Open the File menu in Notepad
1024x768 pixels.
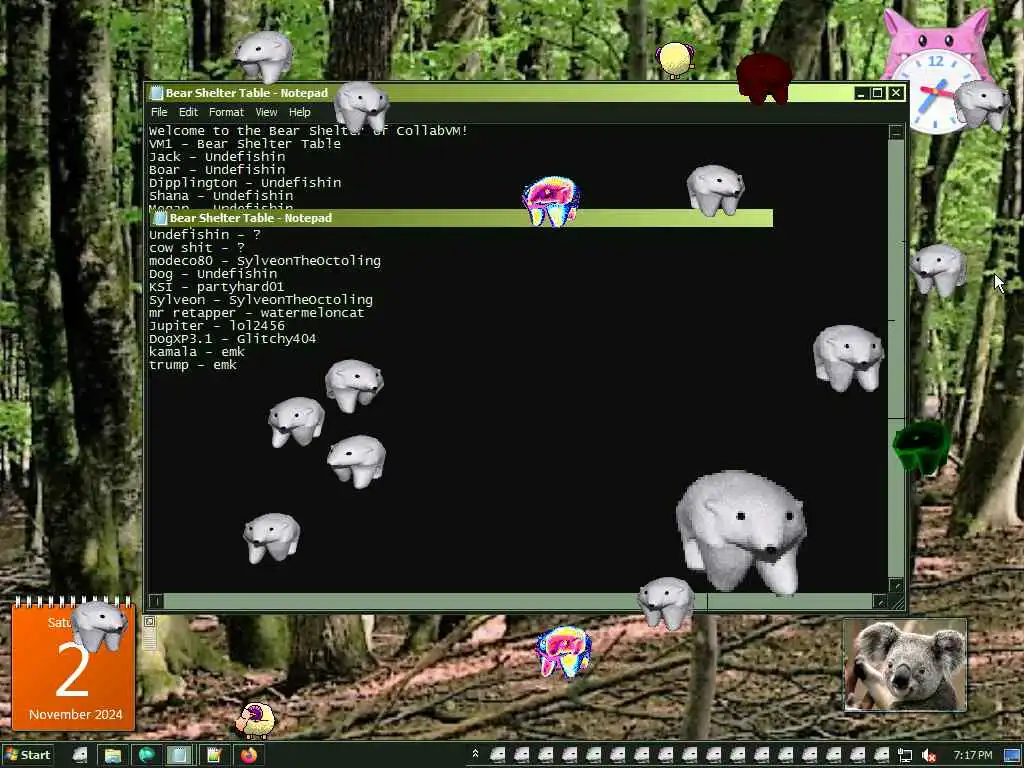(159, 112)
